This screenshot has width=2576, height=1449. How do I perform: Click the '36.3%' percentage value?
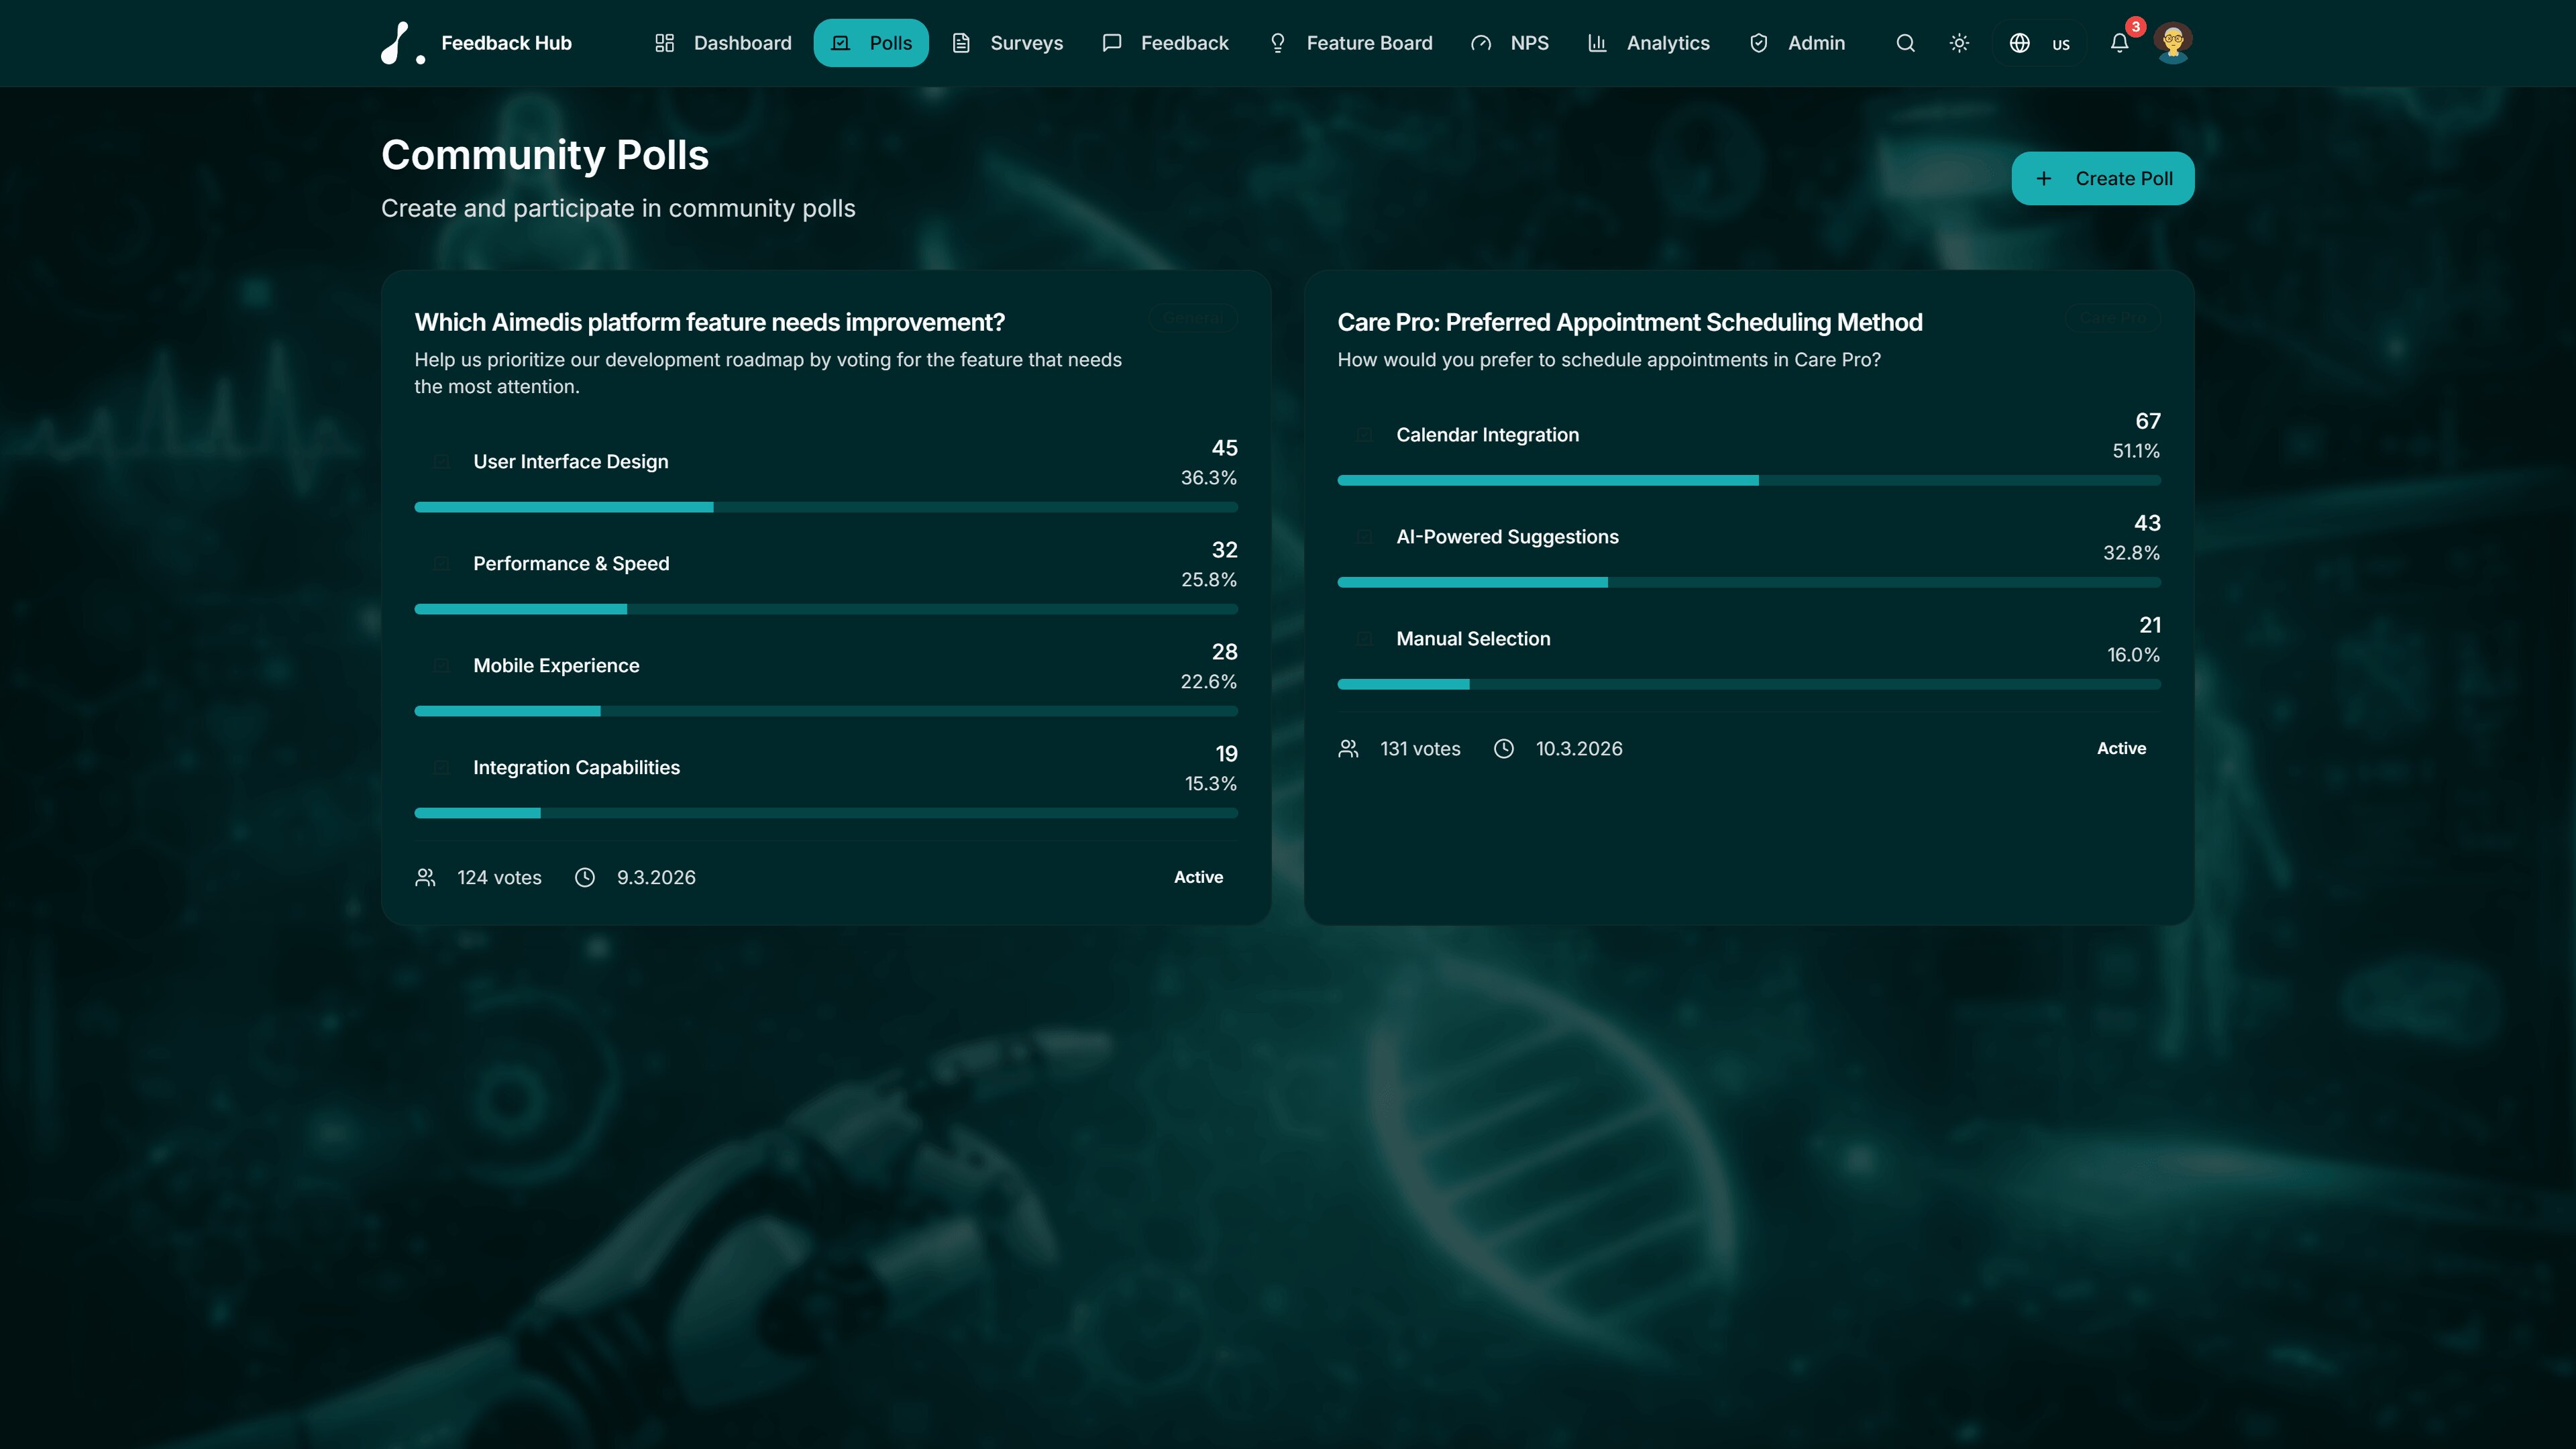pyautogui.click(x=1208, y=477)
